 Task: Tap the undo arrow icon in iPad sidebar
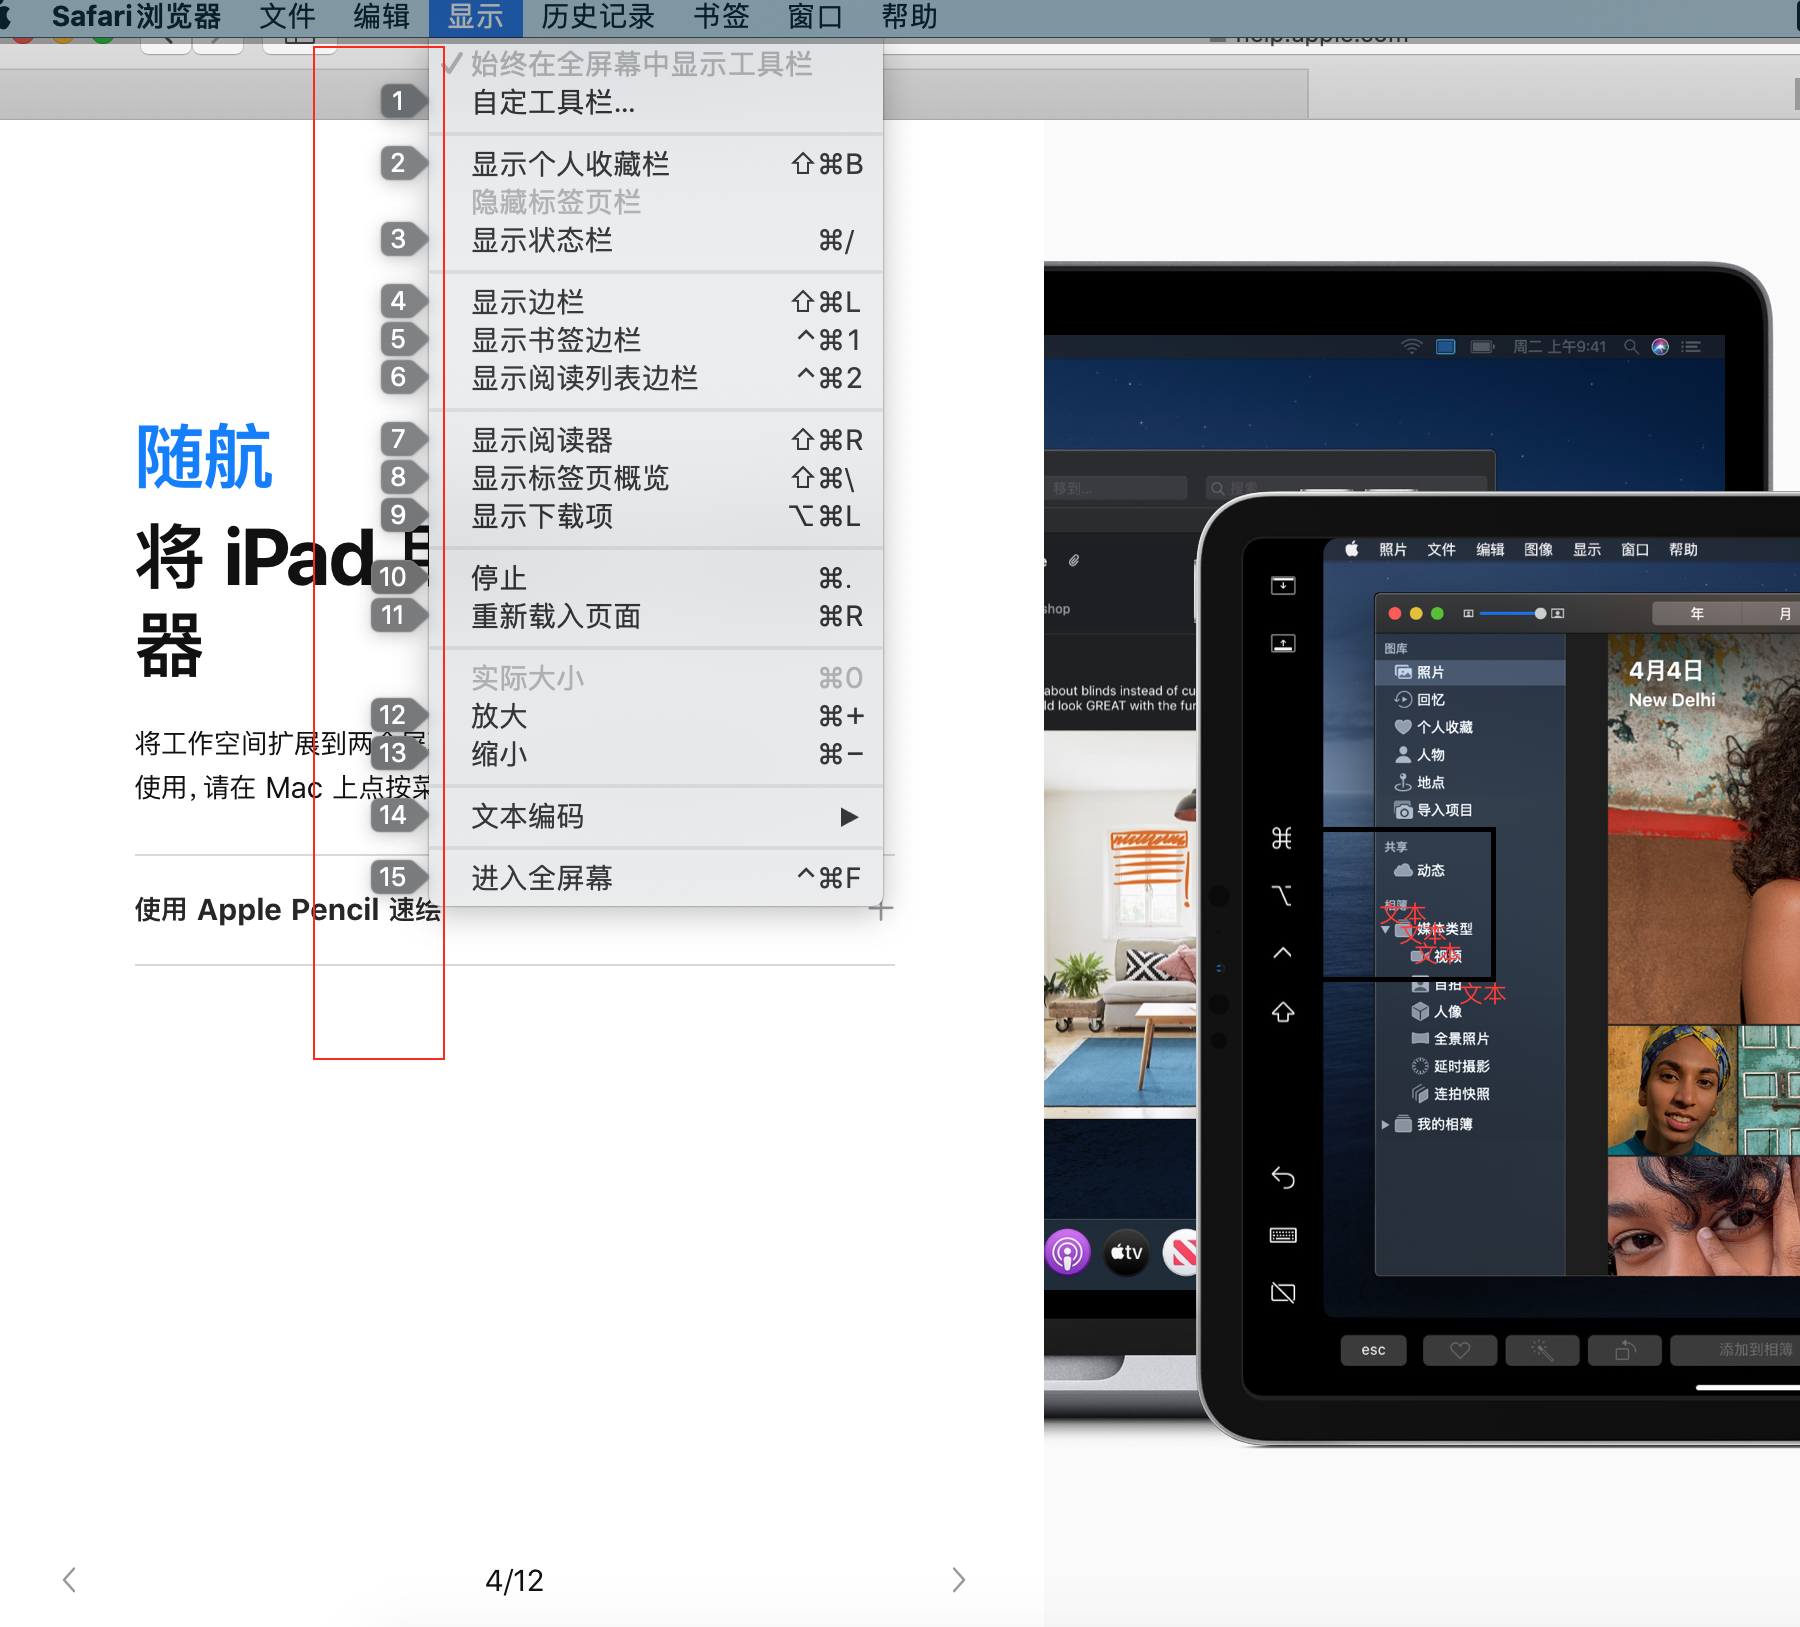pyautogui.click(x=1283, y=1178)
